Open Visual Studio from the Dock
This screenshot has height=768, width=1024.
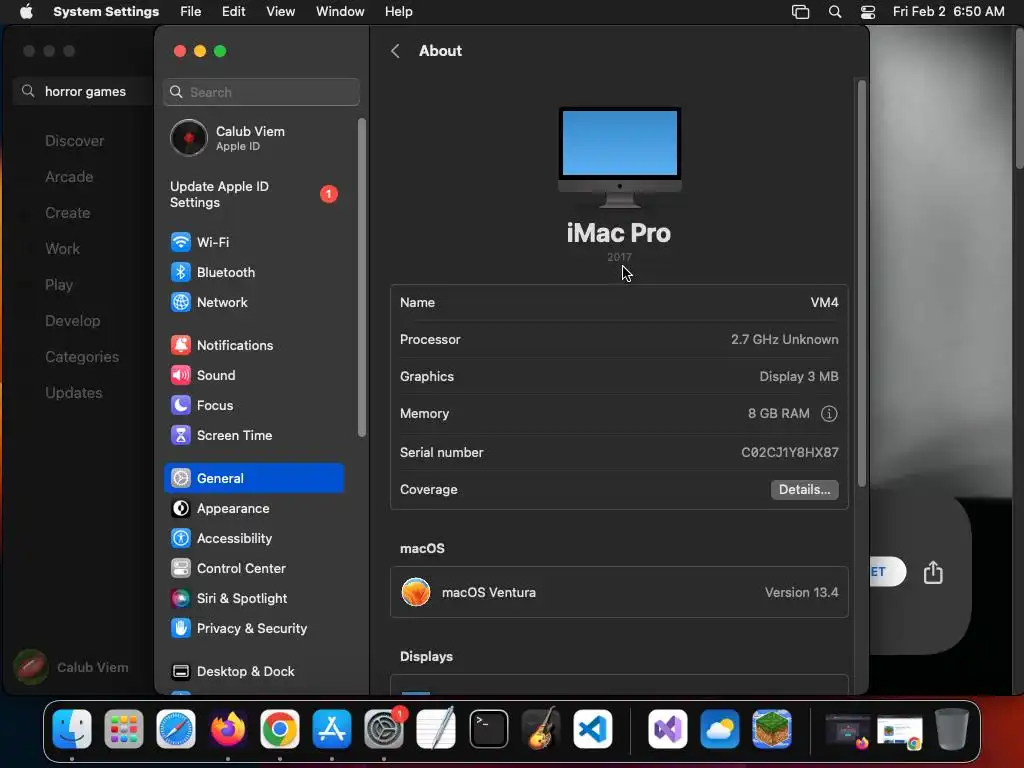[x=667, y=729]
